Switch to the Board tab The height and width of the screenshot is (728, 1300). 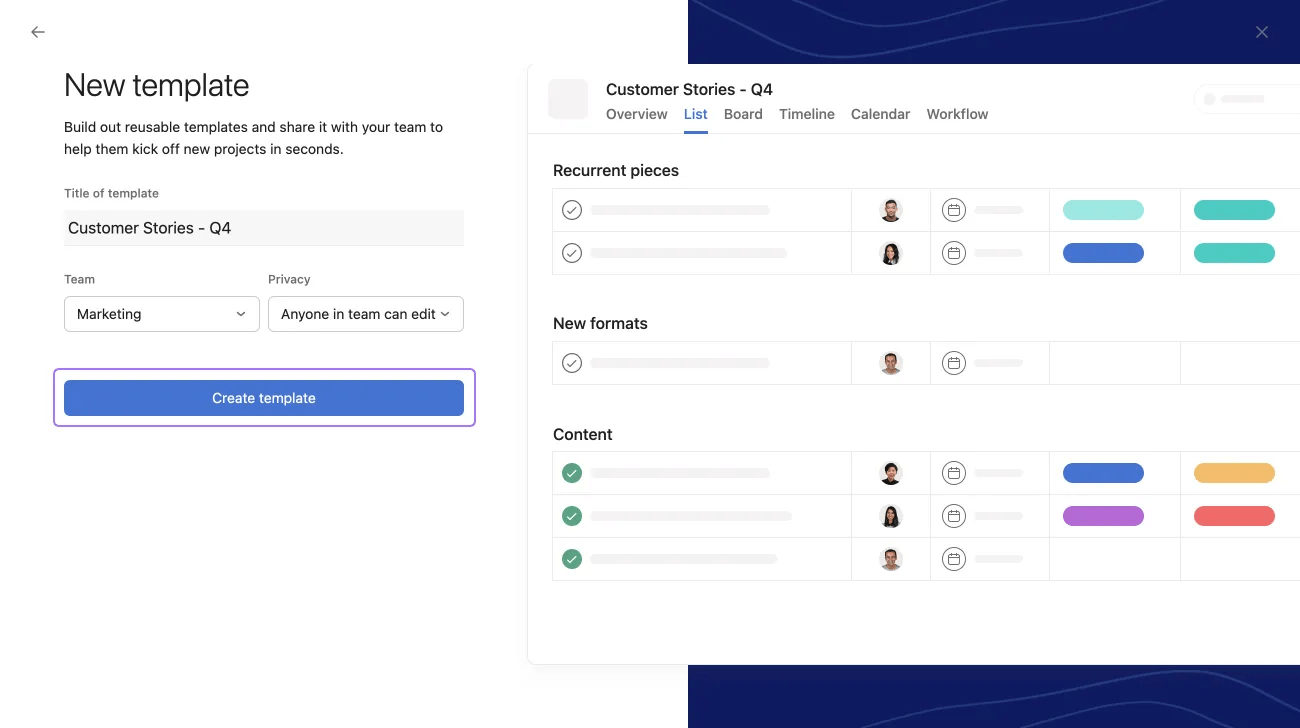tap(743, 114)
